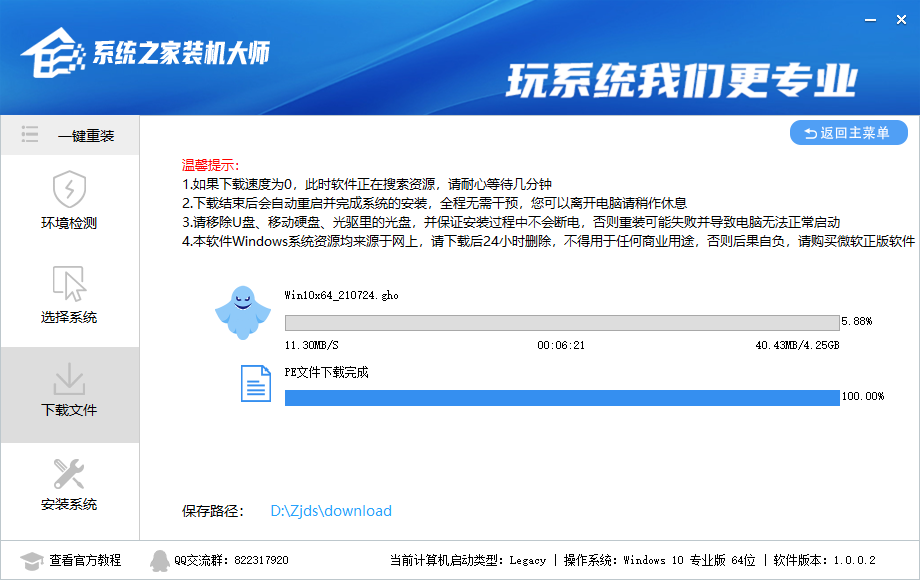Click 软件版本 1.0.0.2 status entry
The height and width of the screenshot is (580, 920).
click(x=824, y=561)
